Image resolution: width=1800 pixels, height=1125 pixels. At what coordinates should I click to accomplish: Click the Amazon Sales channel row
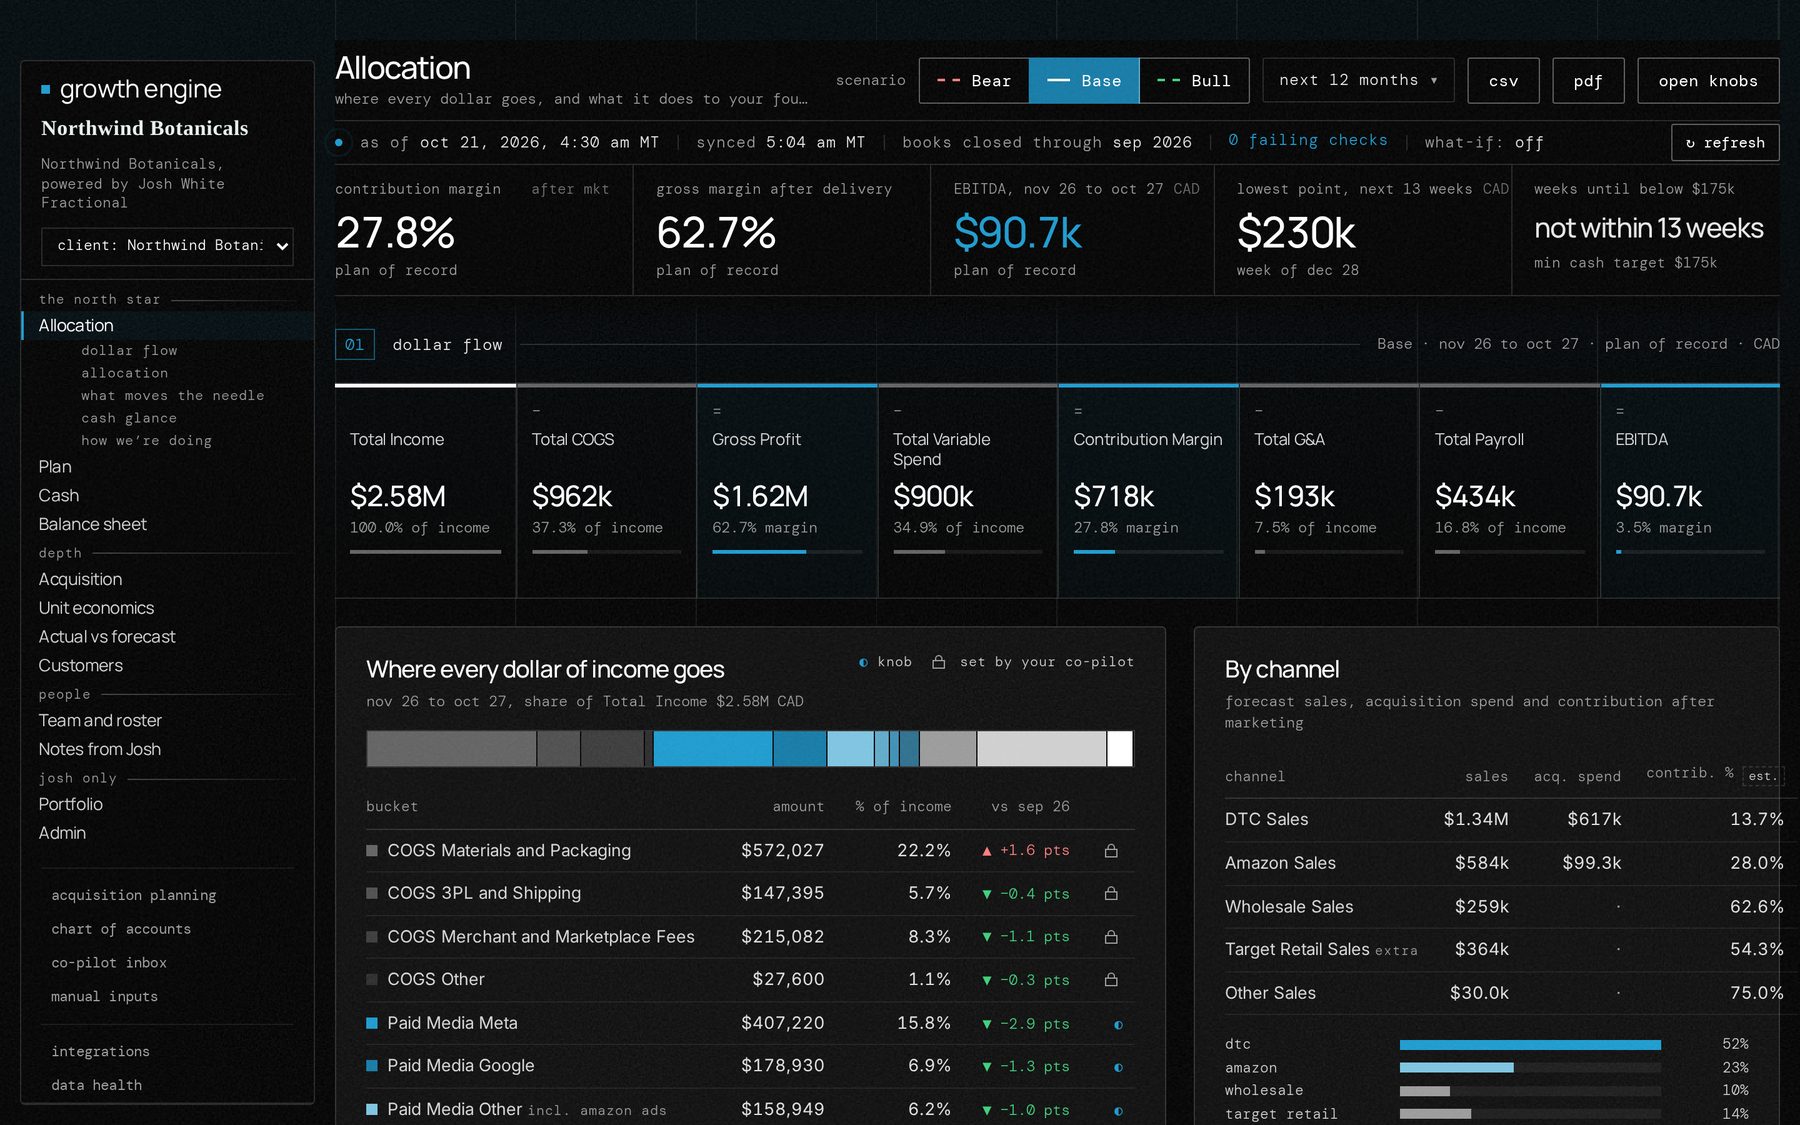tap(1504, 863)
